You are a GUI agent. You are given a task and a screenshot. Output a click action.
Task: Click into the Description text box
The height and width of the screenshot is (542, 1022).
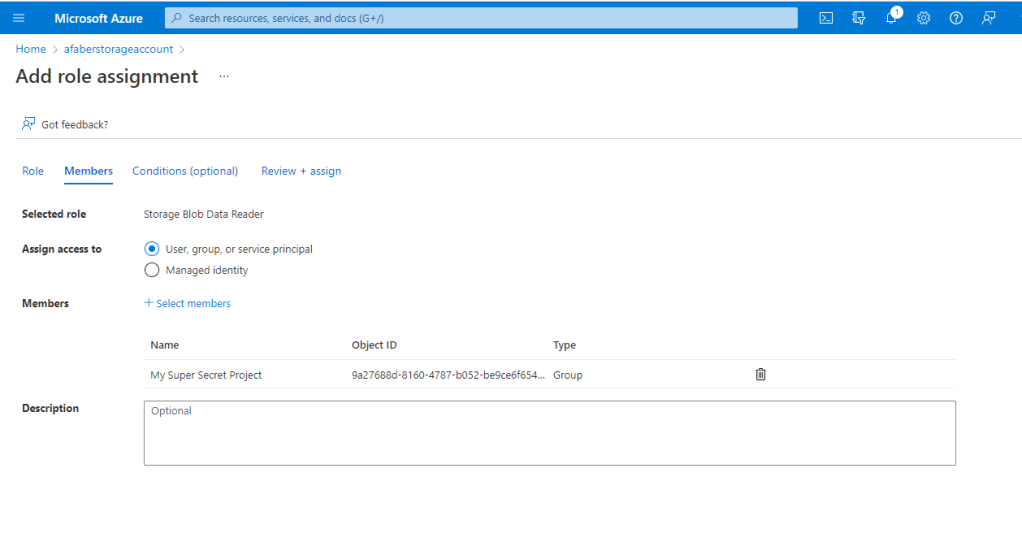pos(549,433)
